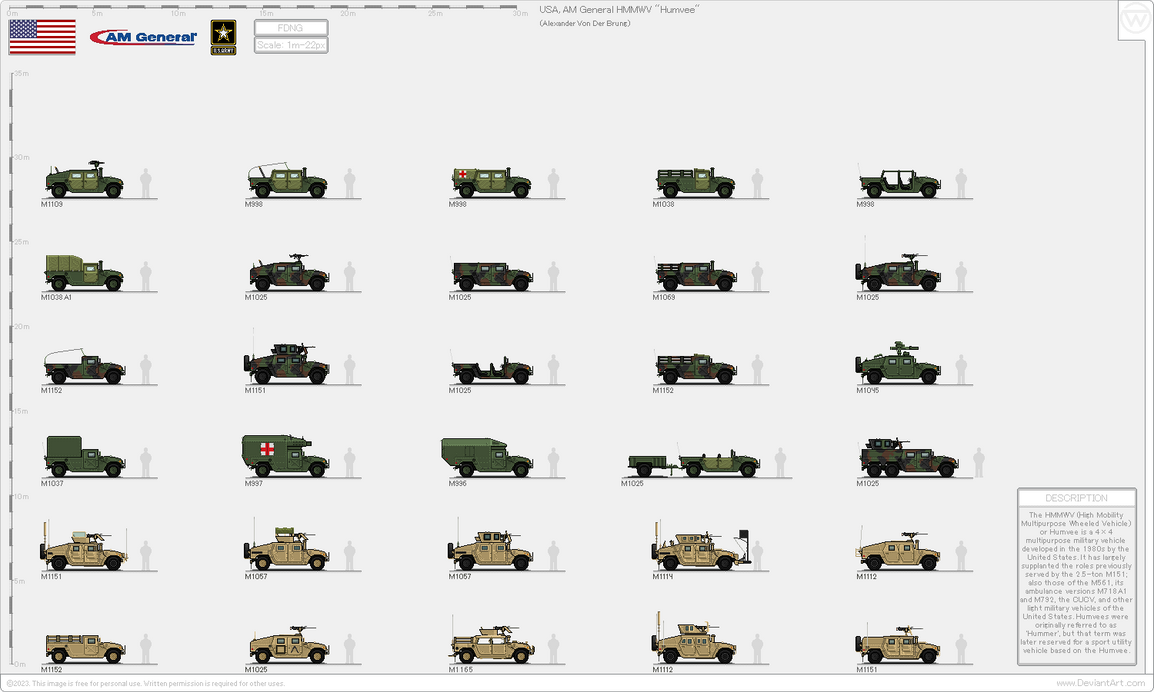Screen dimensions: 1154x692
Task: Select the stripped open-body M1025 camo Humvee
Action: pos(492,369)
